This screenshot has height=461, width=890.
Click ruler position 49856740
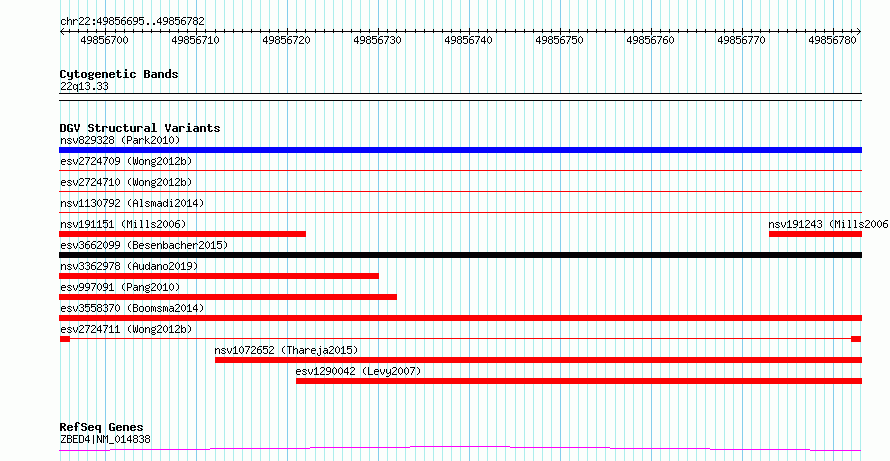tap(469, 40)
